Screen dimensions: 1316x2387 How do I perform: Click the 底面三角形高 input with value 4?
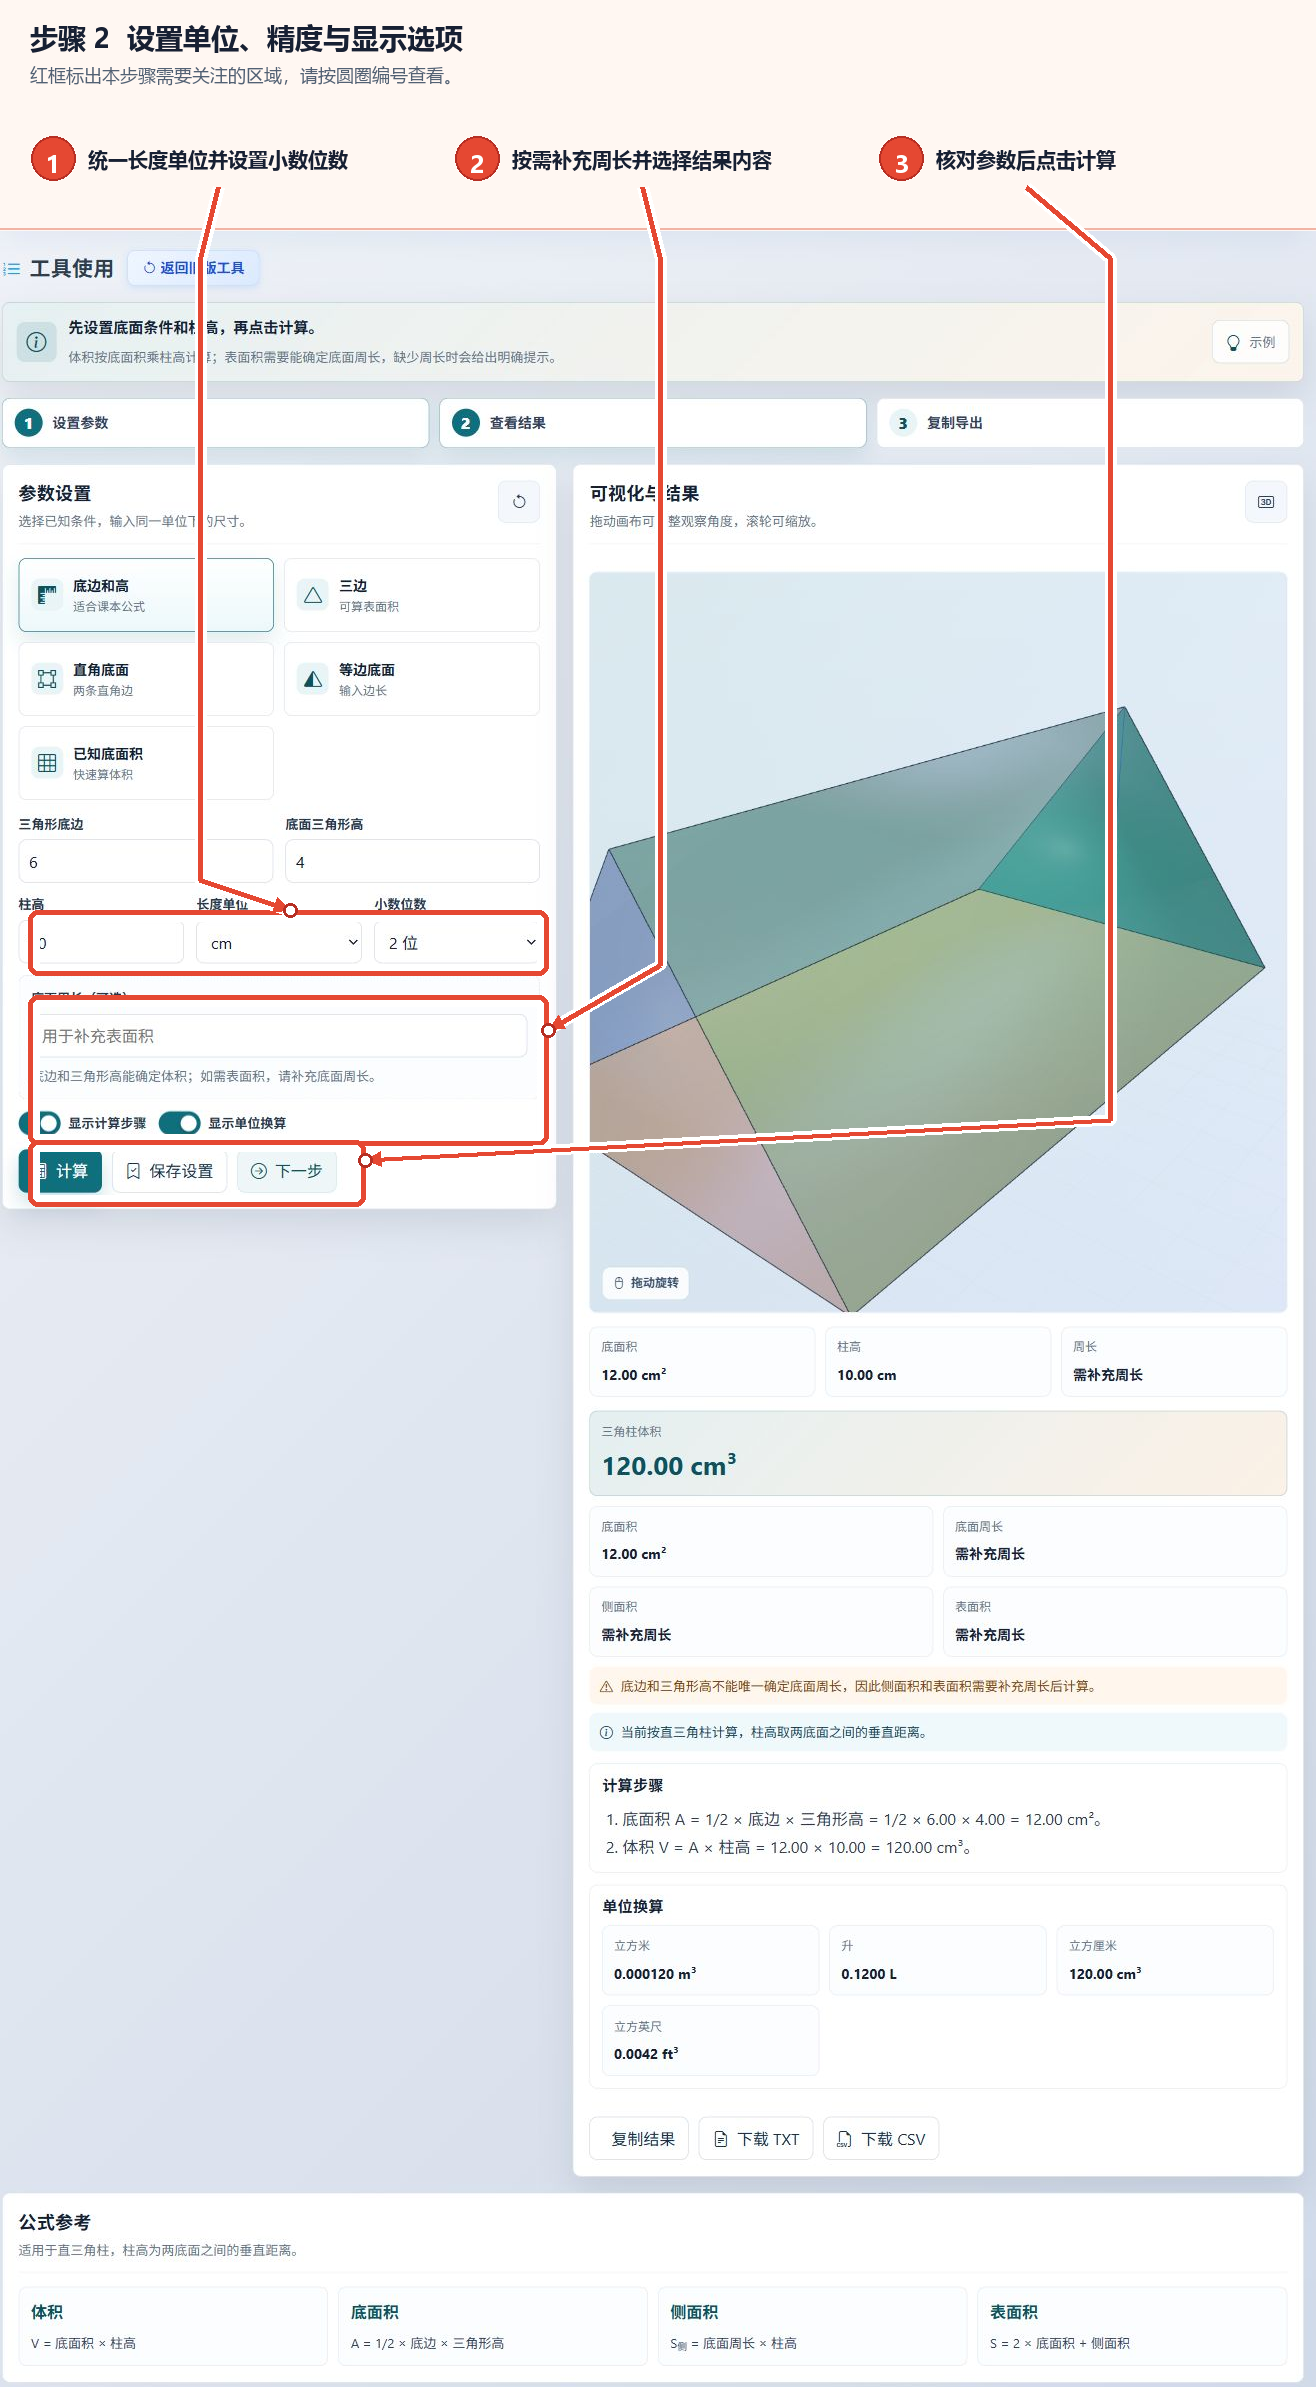click(x=412, y=862)
